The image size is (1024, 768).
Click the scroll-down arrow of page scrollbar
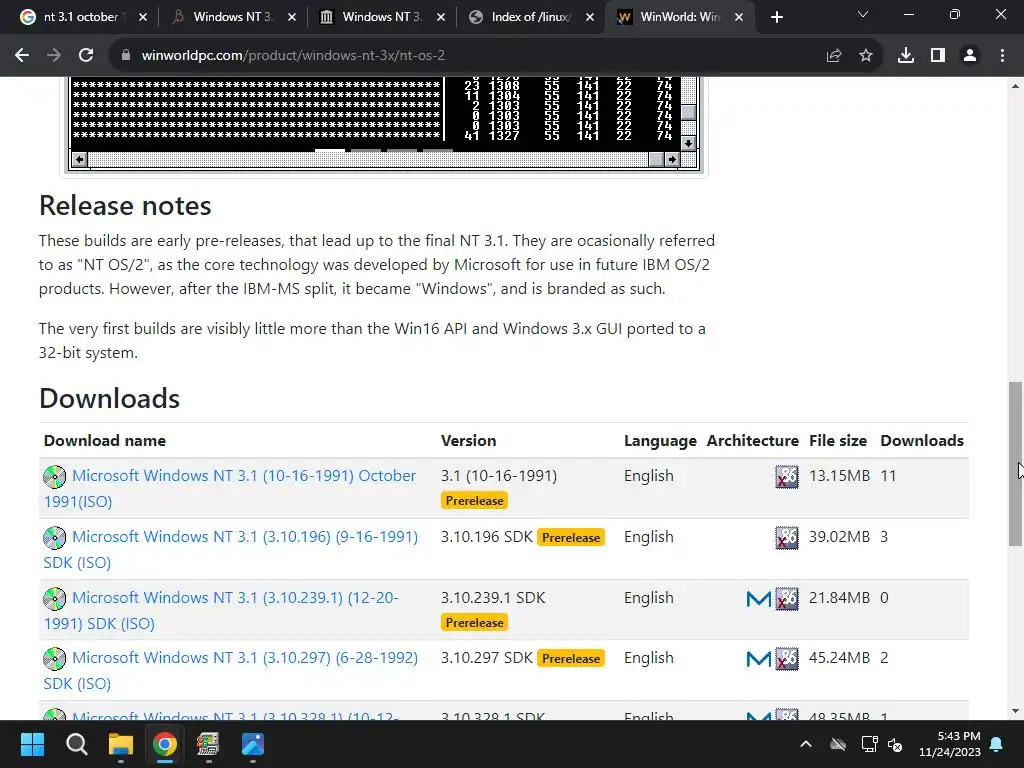[1015, 711]
